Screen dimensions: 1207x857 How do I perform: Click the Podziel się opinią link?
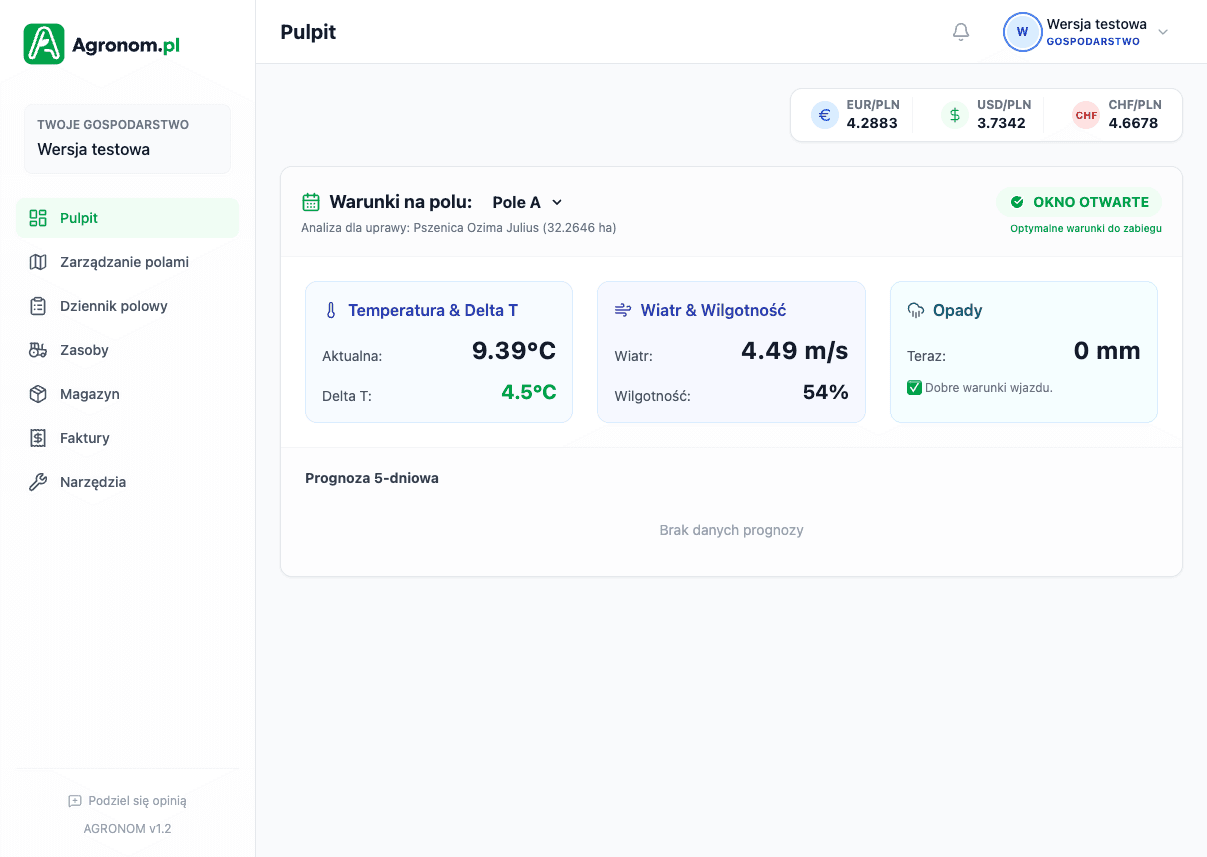(128, 800)
